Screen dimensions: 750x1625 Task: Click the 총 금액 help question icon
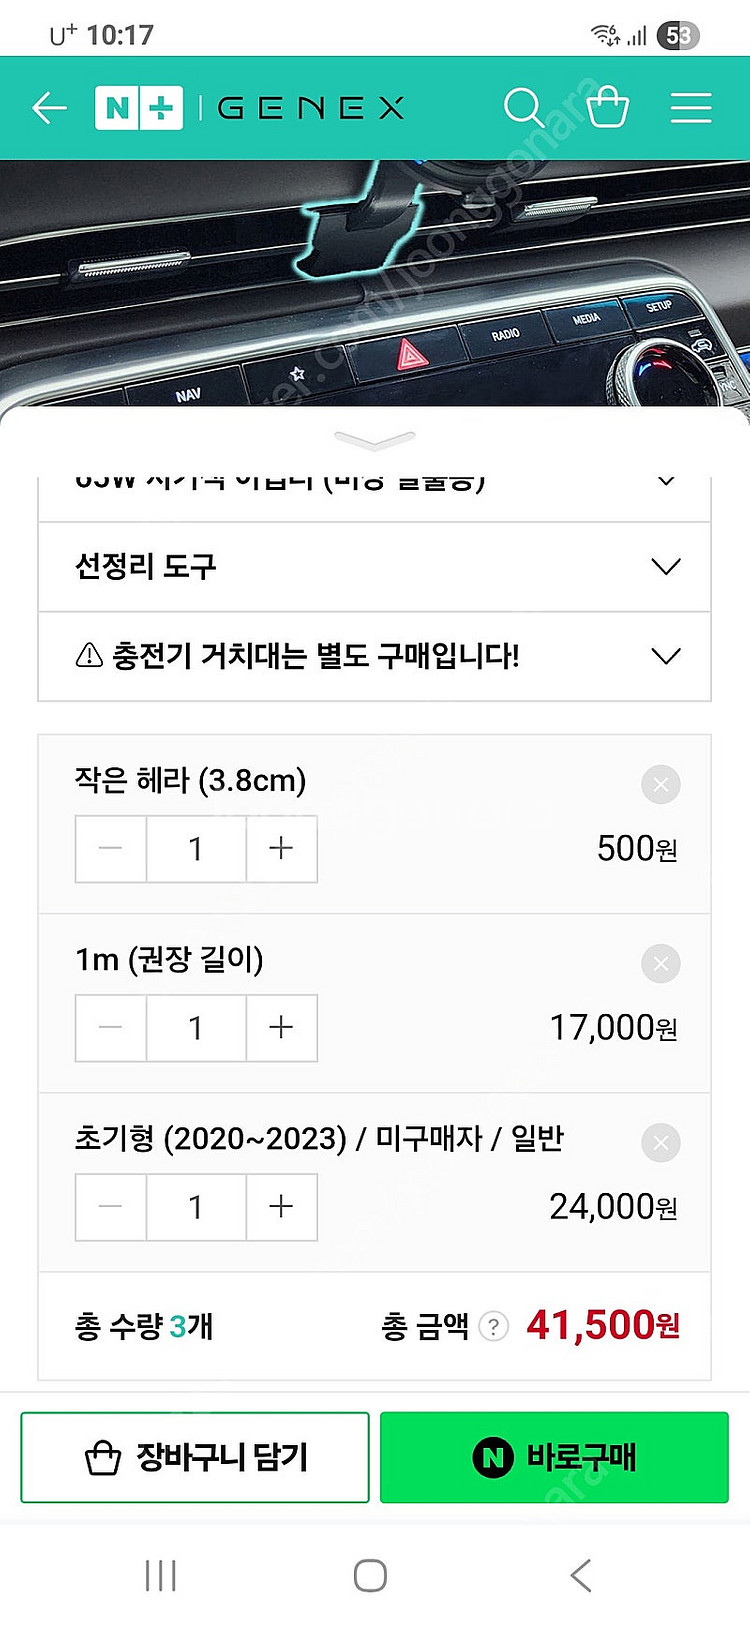[x=493, y=1327]
